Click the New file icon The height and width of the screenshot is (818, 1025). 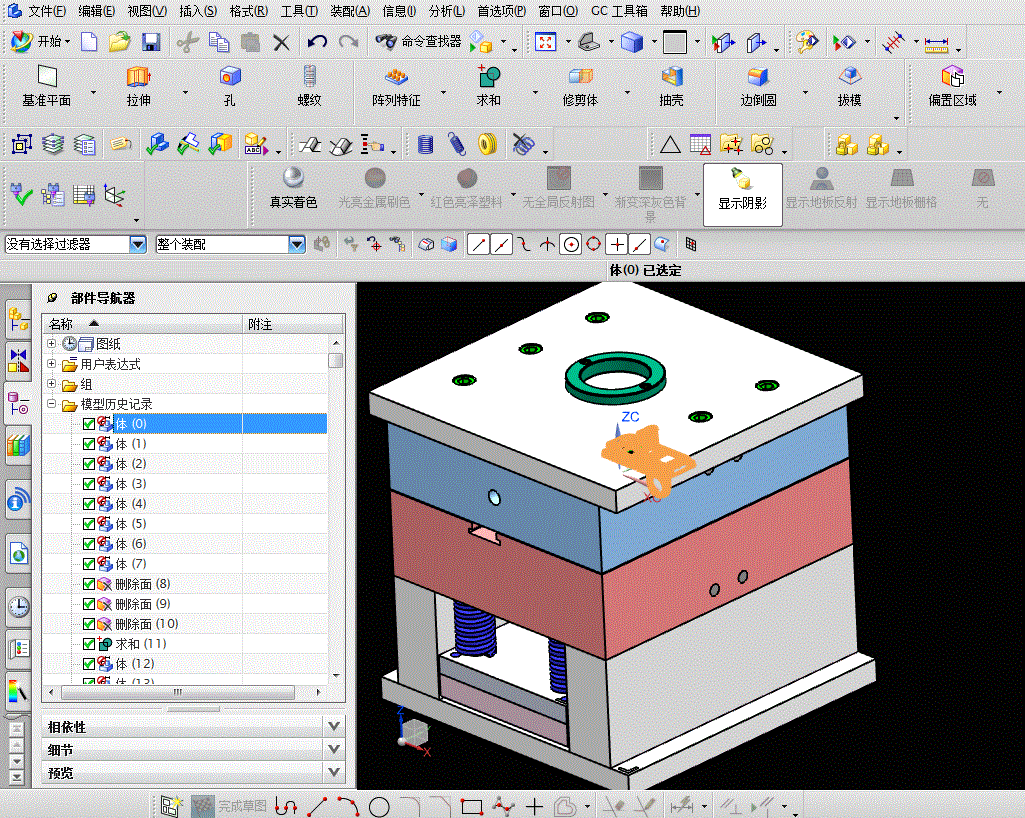89,42
